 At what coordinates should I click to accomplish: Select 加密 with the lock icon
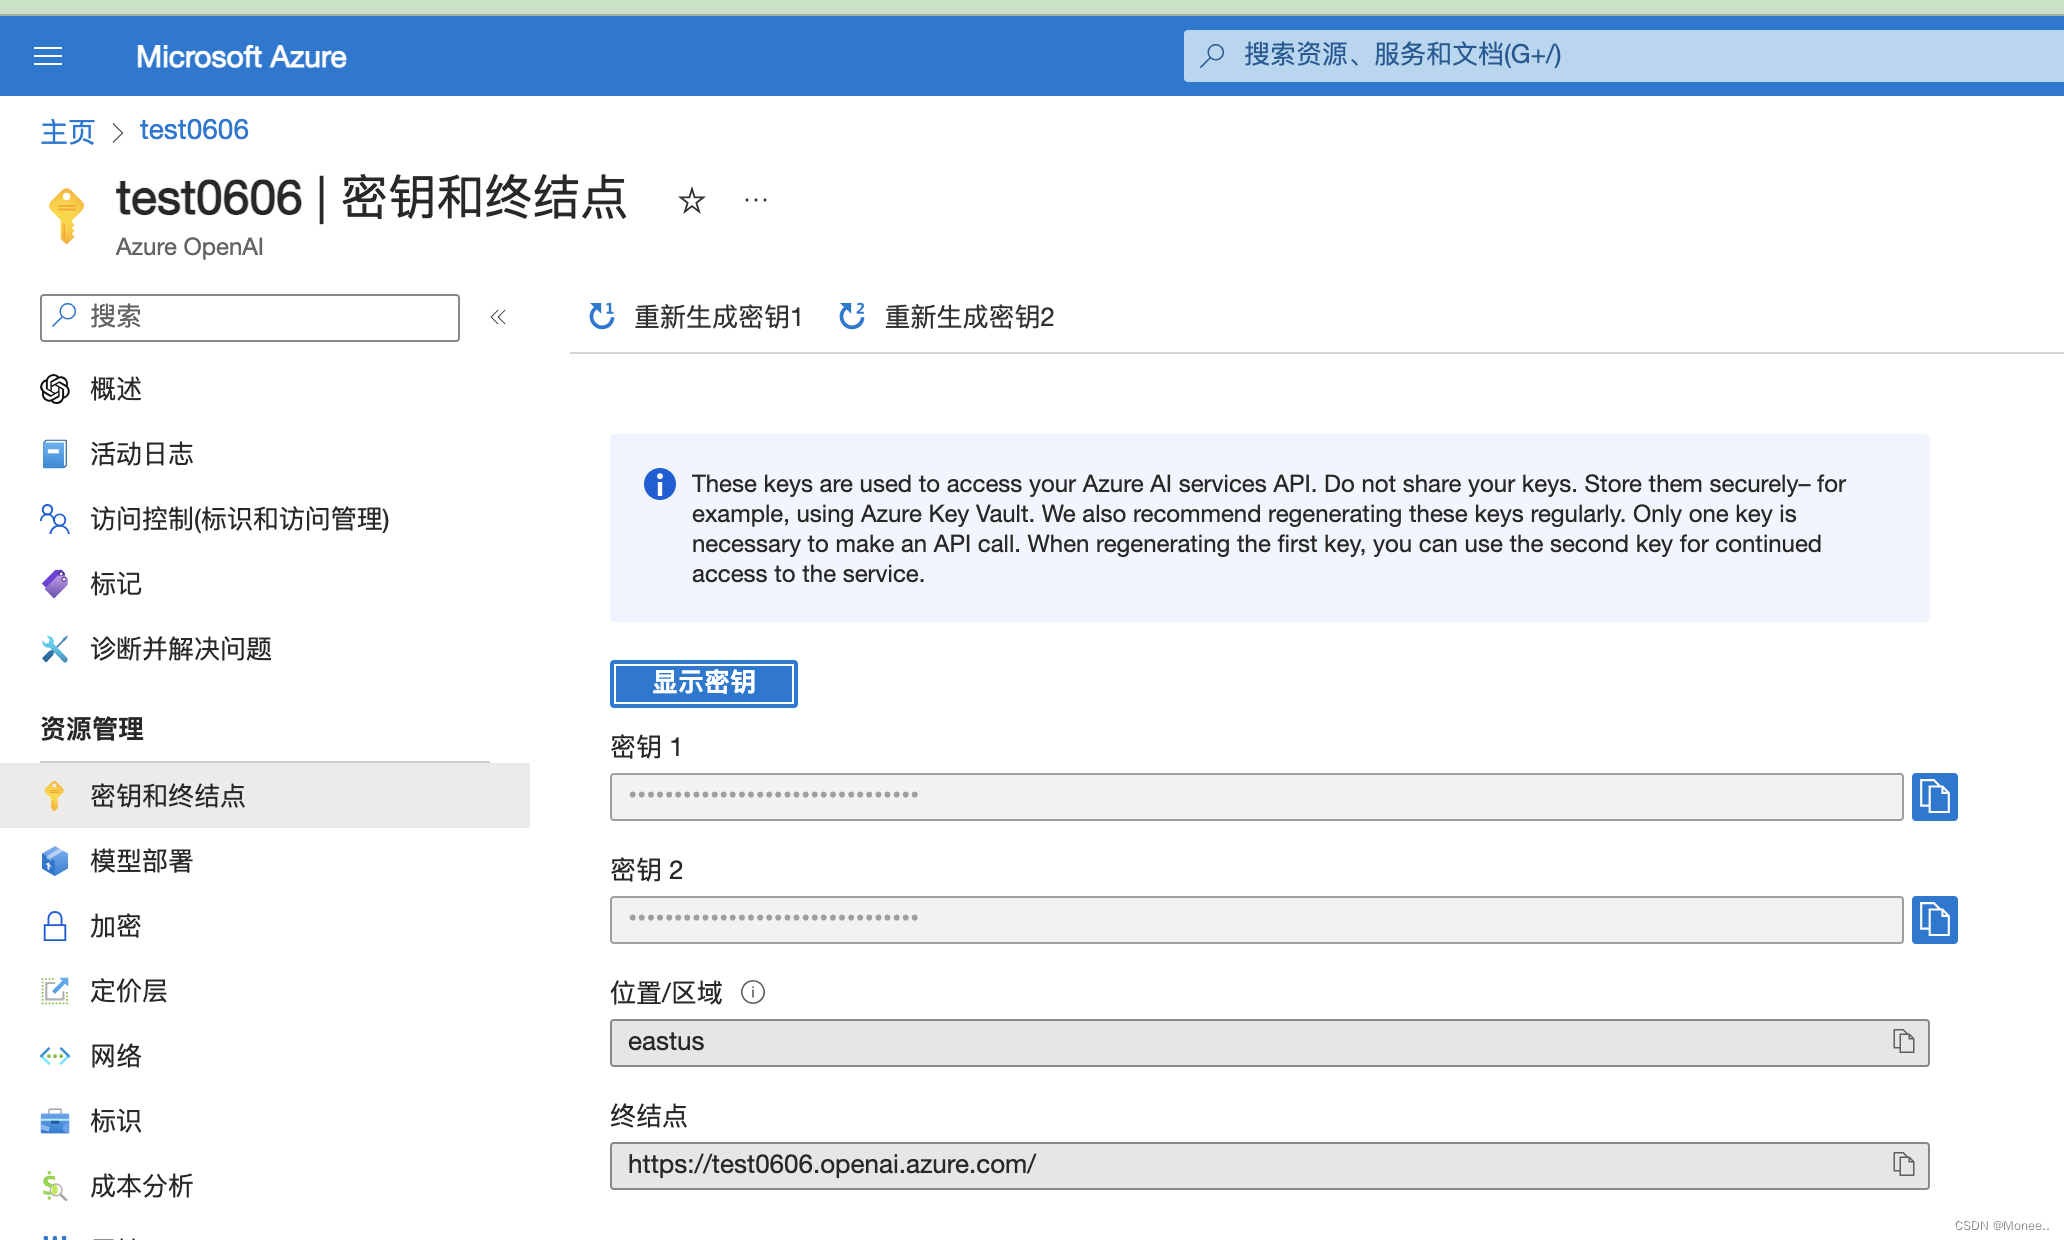click(114, 926)
